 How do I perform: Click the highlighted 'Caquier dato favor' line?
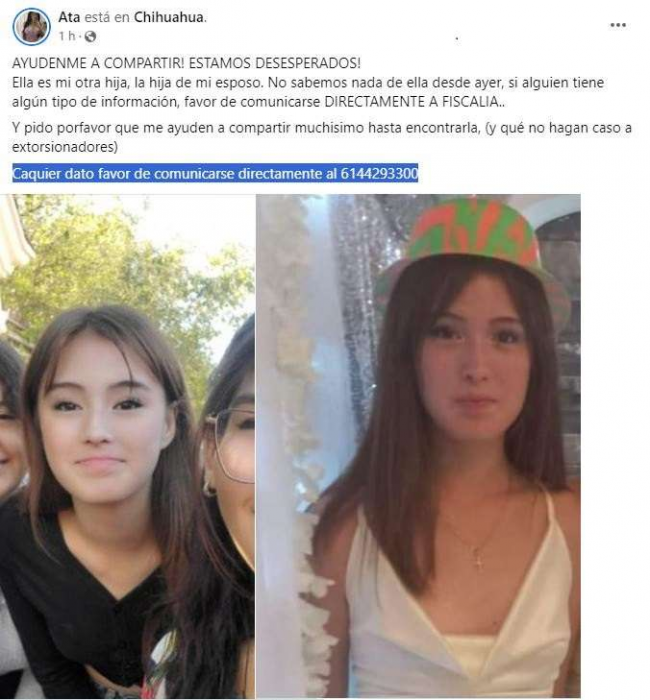215,173
